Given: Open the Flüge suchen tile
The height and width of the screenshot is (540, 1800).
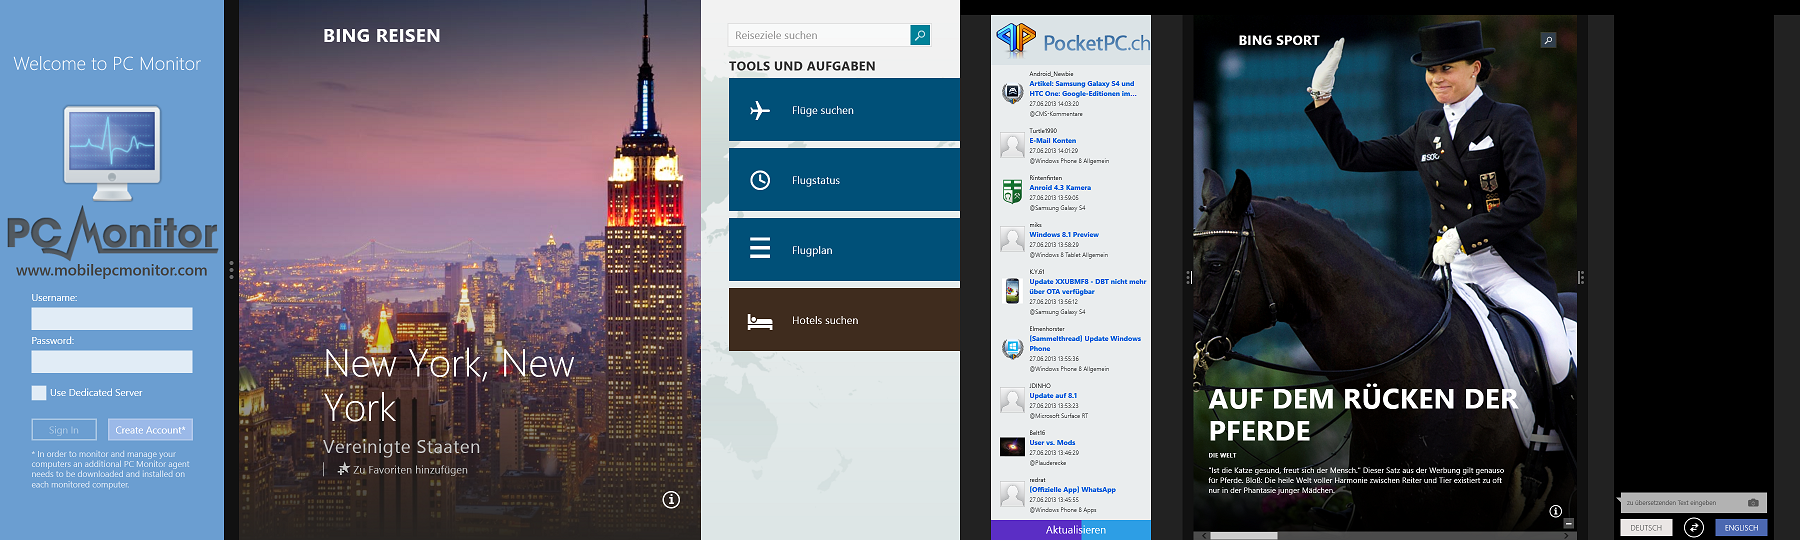Looking at the screenshot, I should pos(844,110).
